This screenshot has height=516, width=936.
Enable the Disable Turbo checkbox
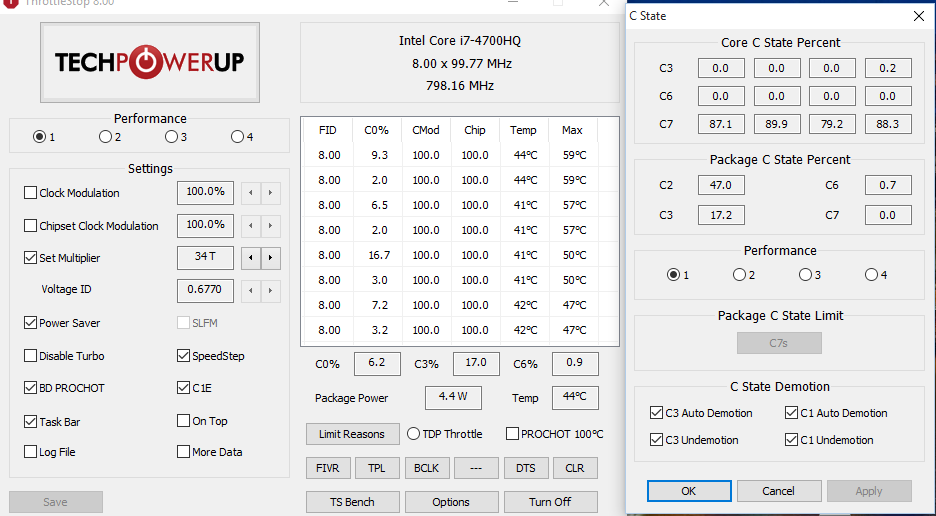[30, 356]
